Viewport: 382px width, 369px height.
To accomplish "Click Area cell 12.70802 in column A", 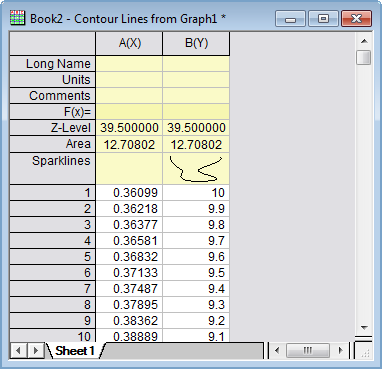I will tap(129, 144).
